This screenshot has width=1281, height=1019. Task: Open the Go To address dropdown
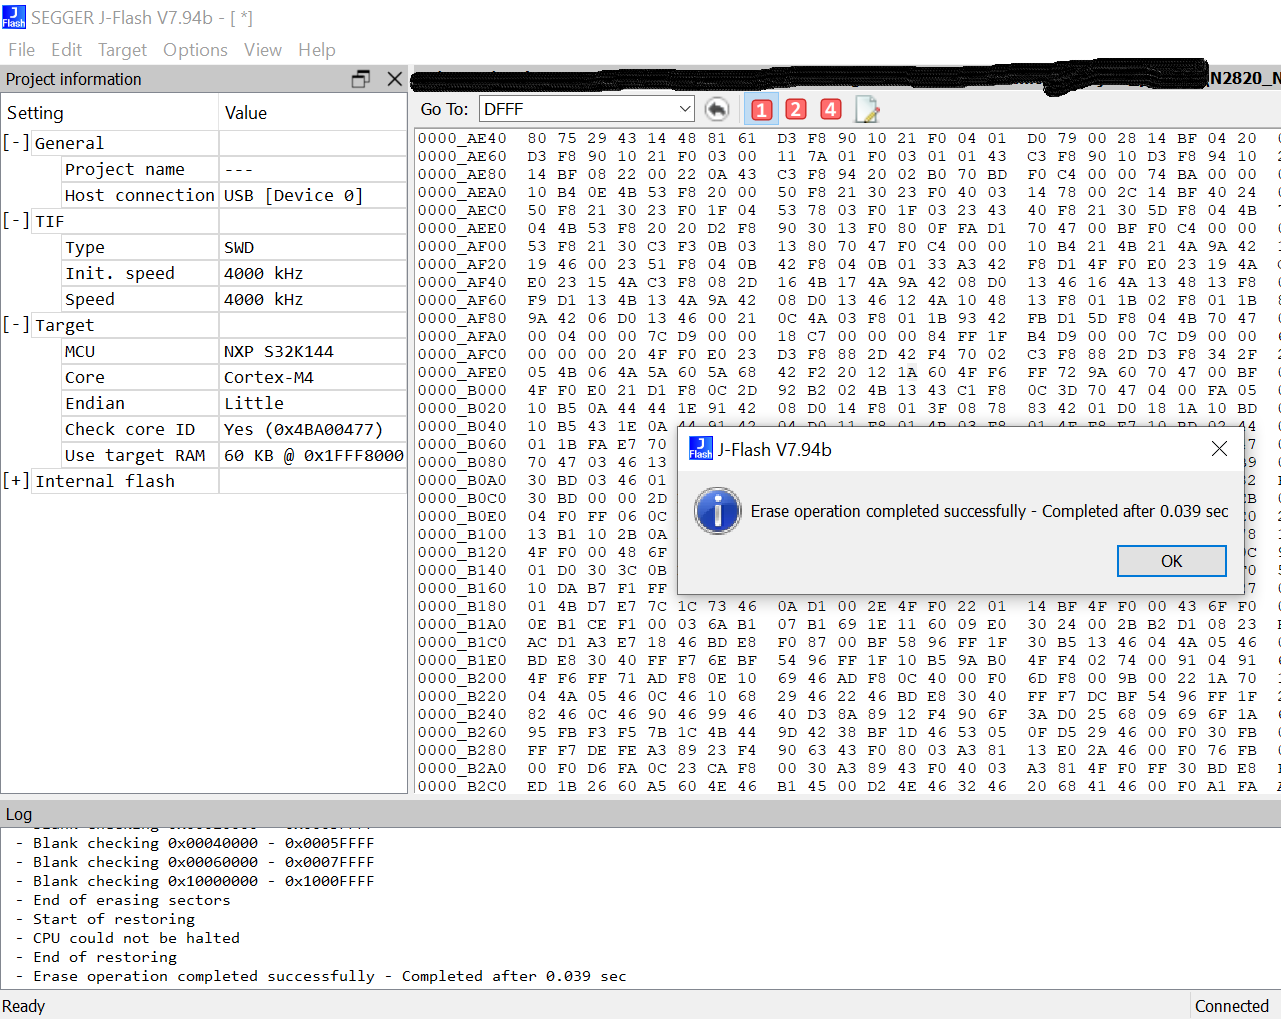685,108
